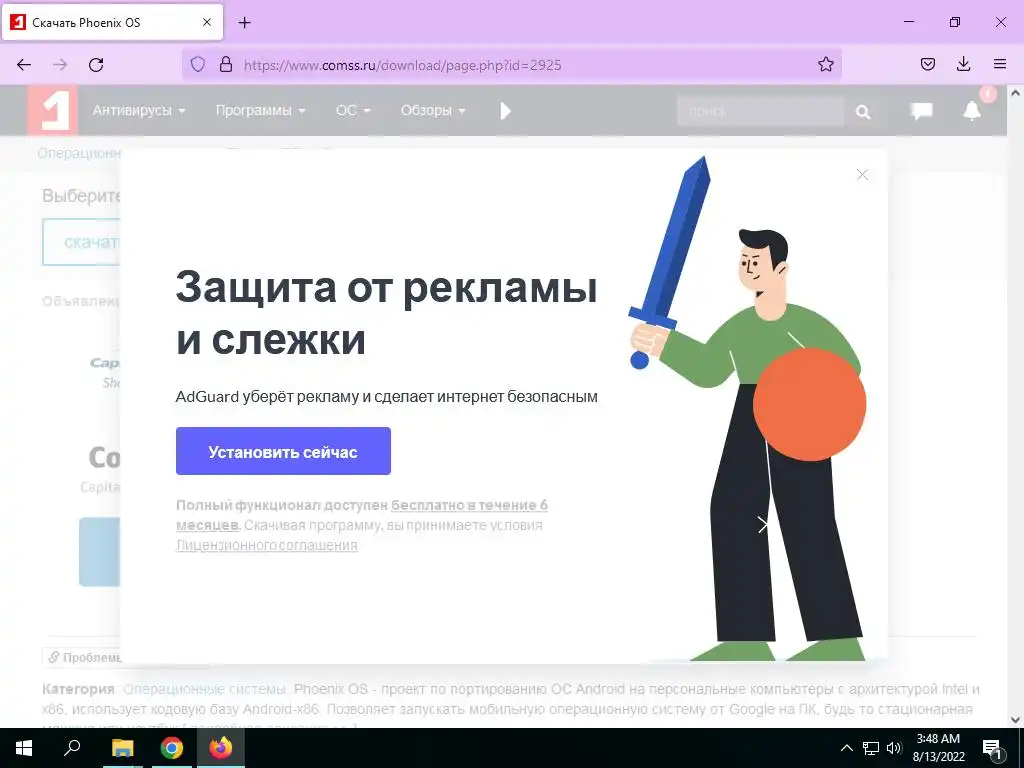1024x768 pixels.
Task: Click the page scrollbar up arrow
Action: pos(1015,93)
